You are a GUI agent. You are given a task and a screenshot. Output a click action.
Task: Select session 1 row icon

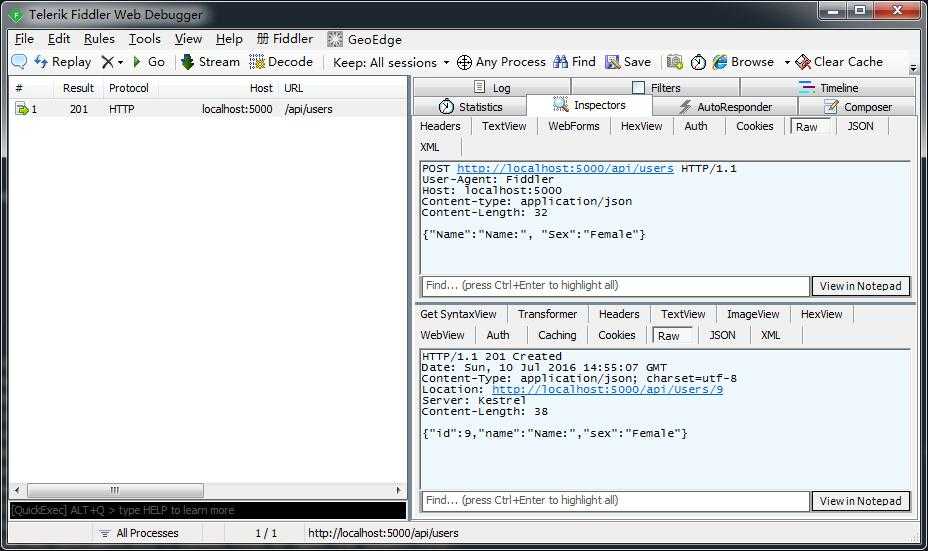click(x=22, y=109)
